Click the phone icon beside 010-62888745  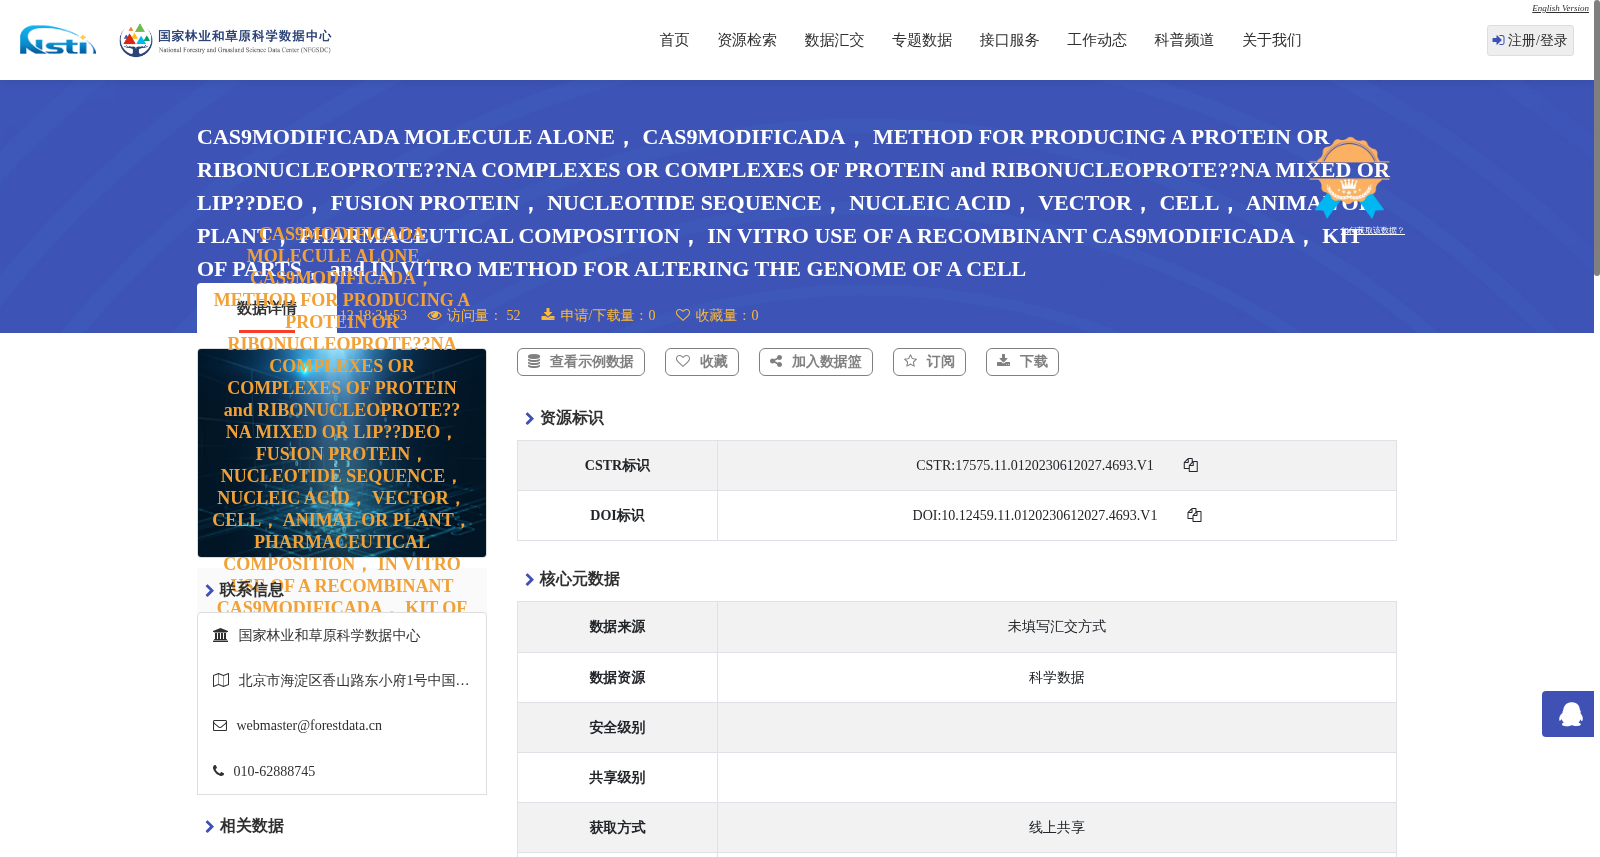(218, 771)
